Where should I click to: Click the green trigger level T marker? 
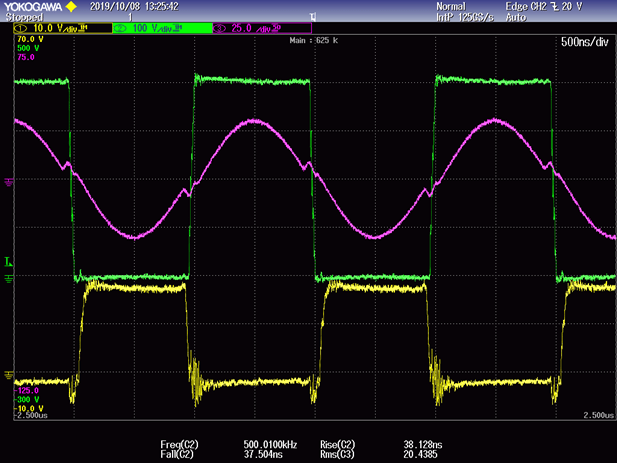8,261
